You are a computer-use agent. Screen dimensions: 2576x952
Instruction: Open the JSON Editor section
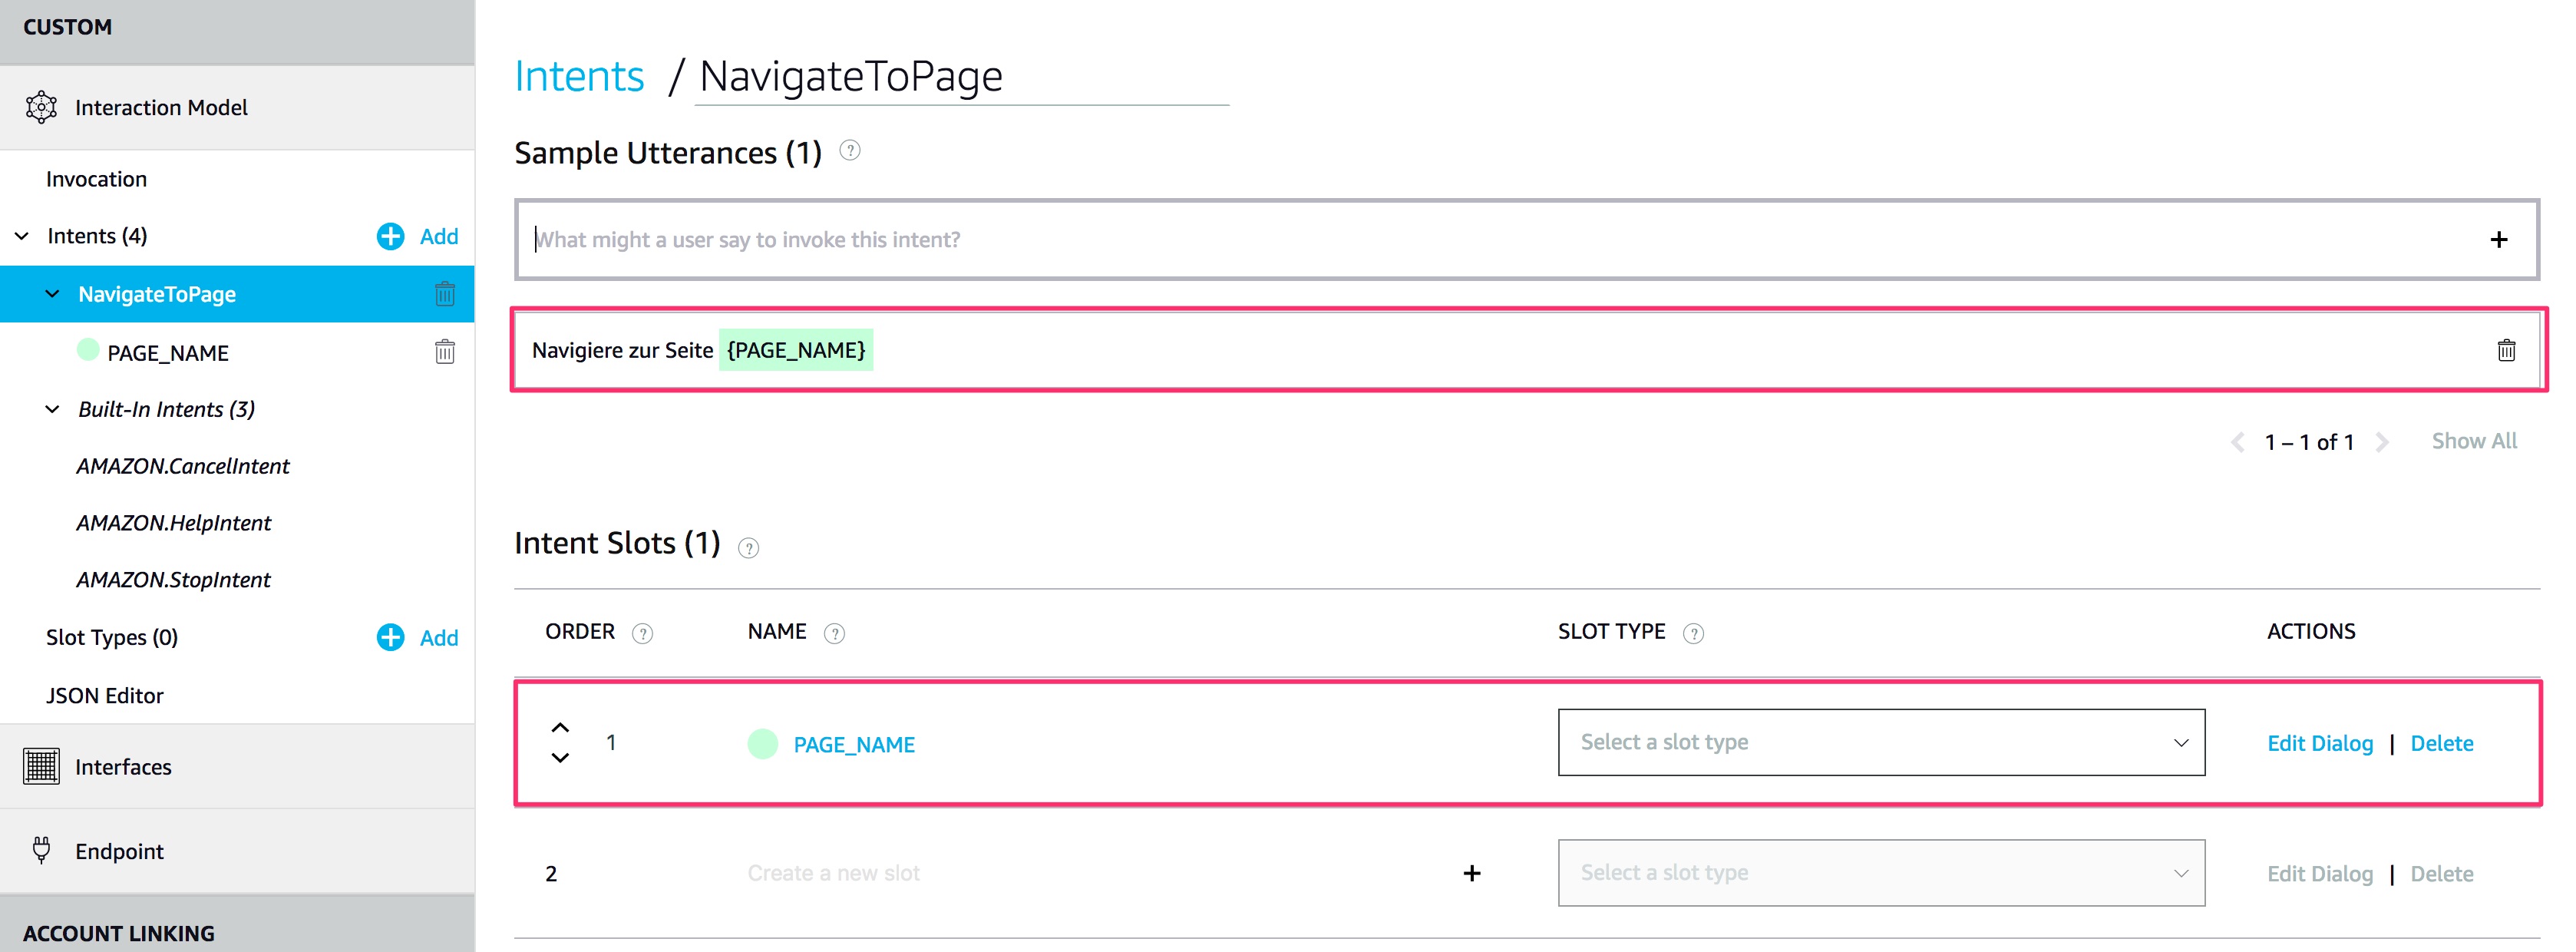[x=104, y=695]
